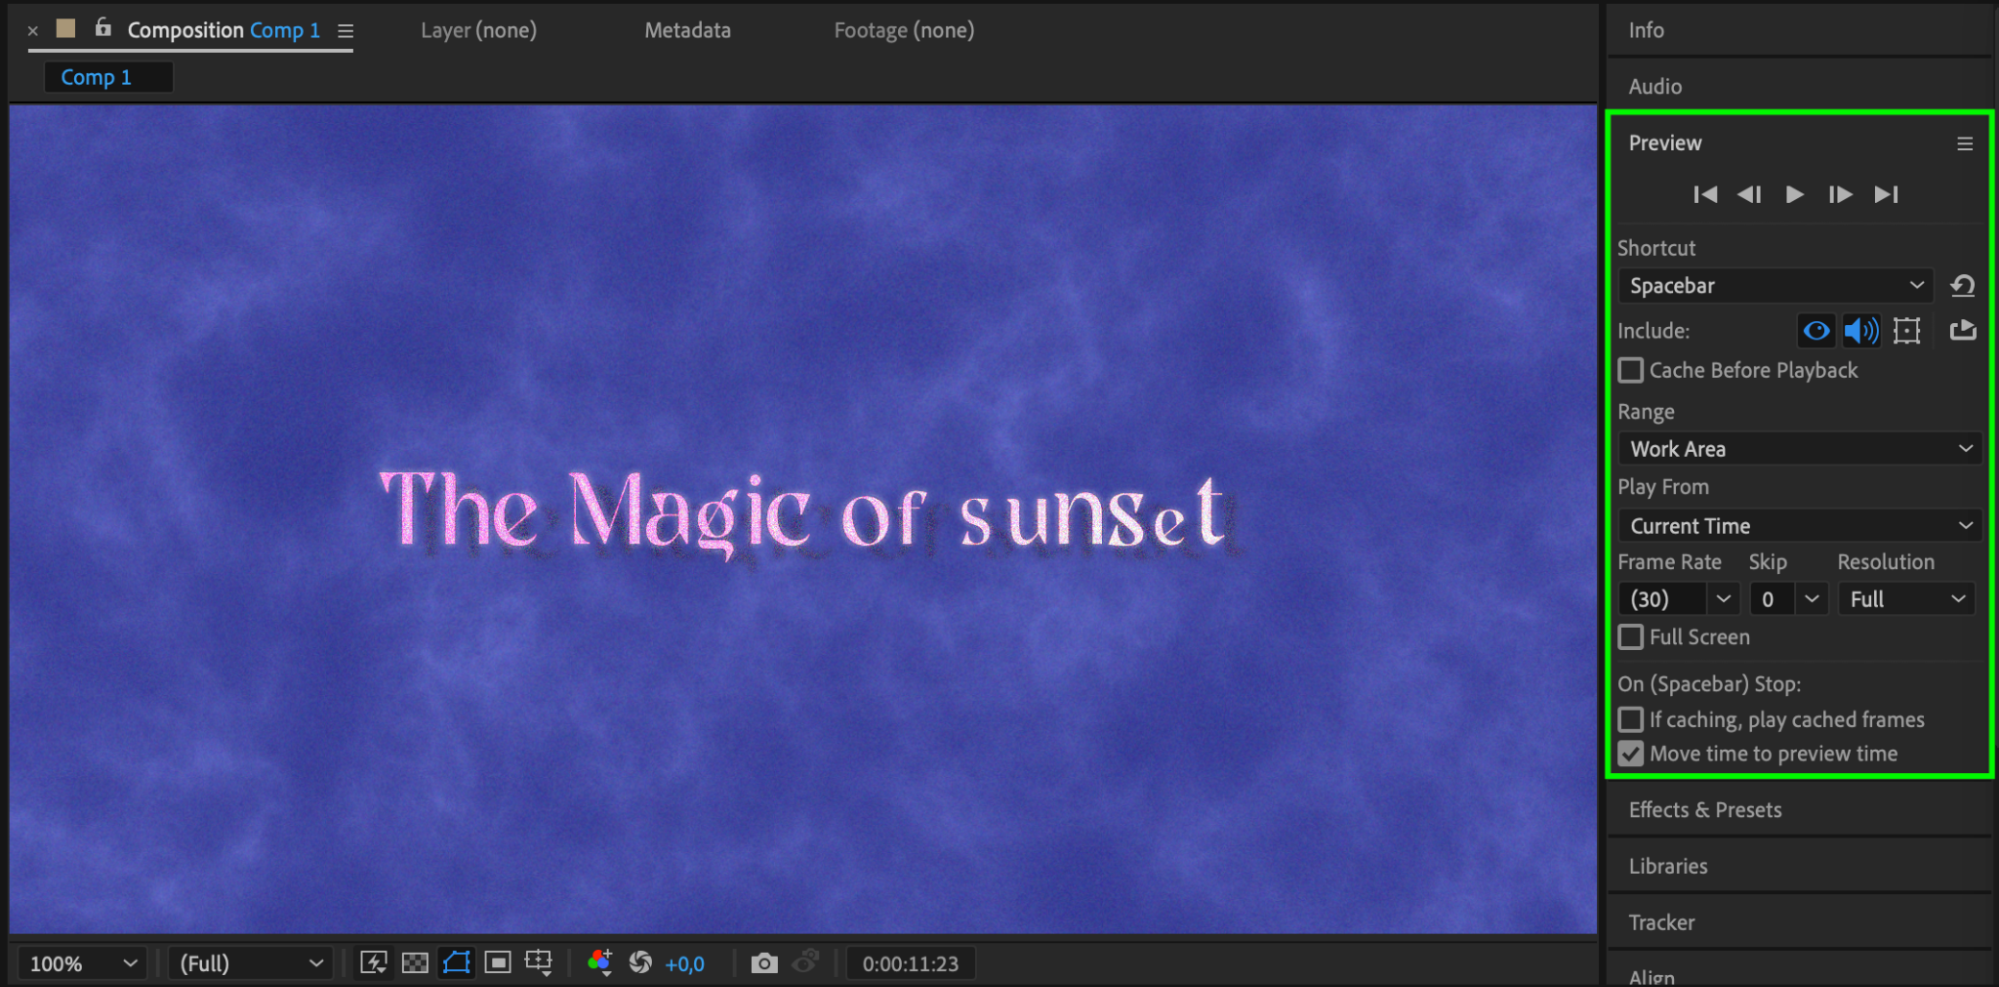This screenshot has height=987, width=1999.
Task: Switch to the Metadata tab
Action: click(688, 30)
